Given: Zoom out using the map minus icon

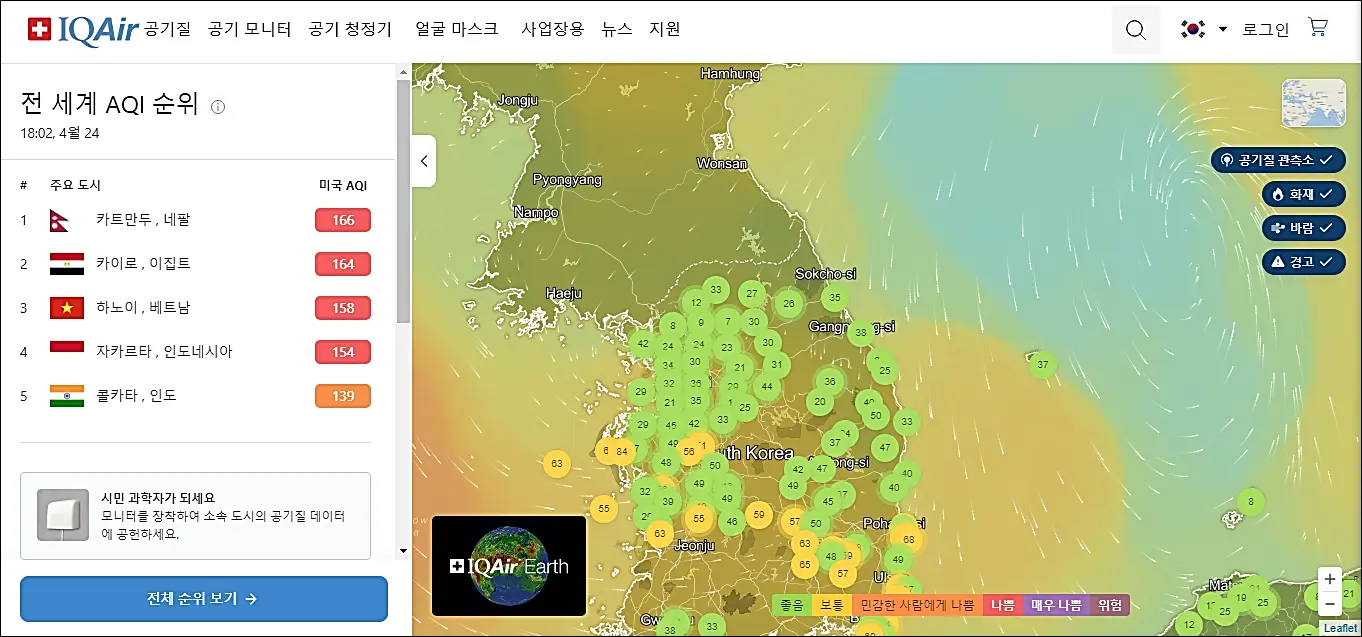Looking at the screenshot, I should (x=1330, y=603).
